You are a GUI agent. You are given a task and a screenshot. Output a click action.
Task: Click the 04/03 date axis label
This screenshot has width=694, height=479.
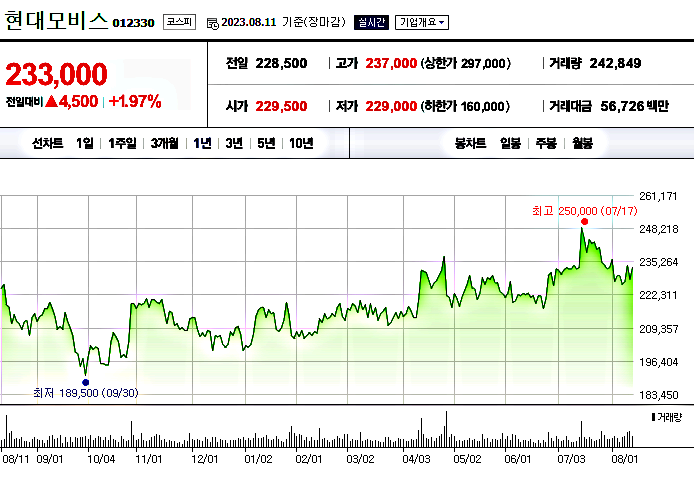coord(416,459)
